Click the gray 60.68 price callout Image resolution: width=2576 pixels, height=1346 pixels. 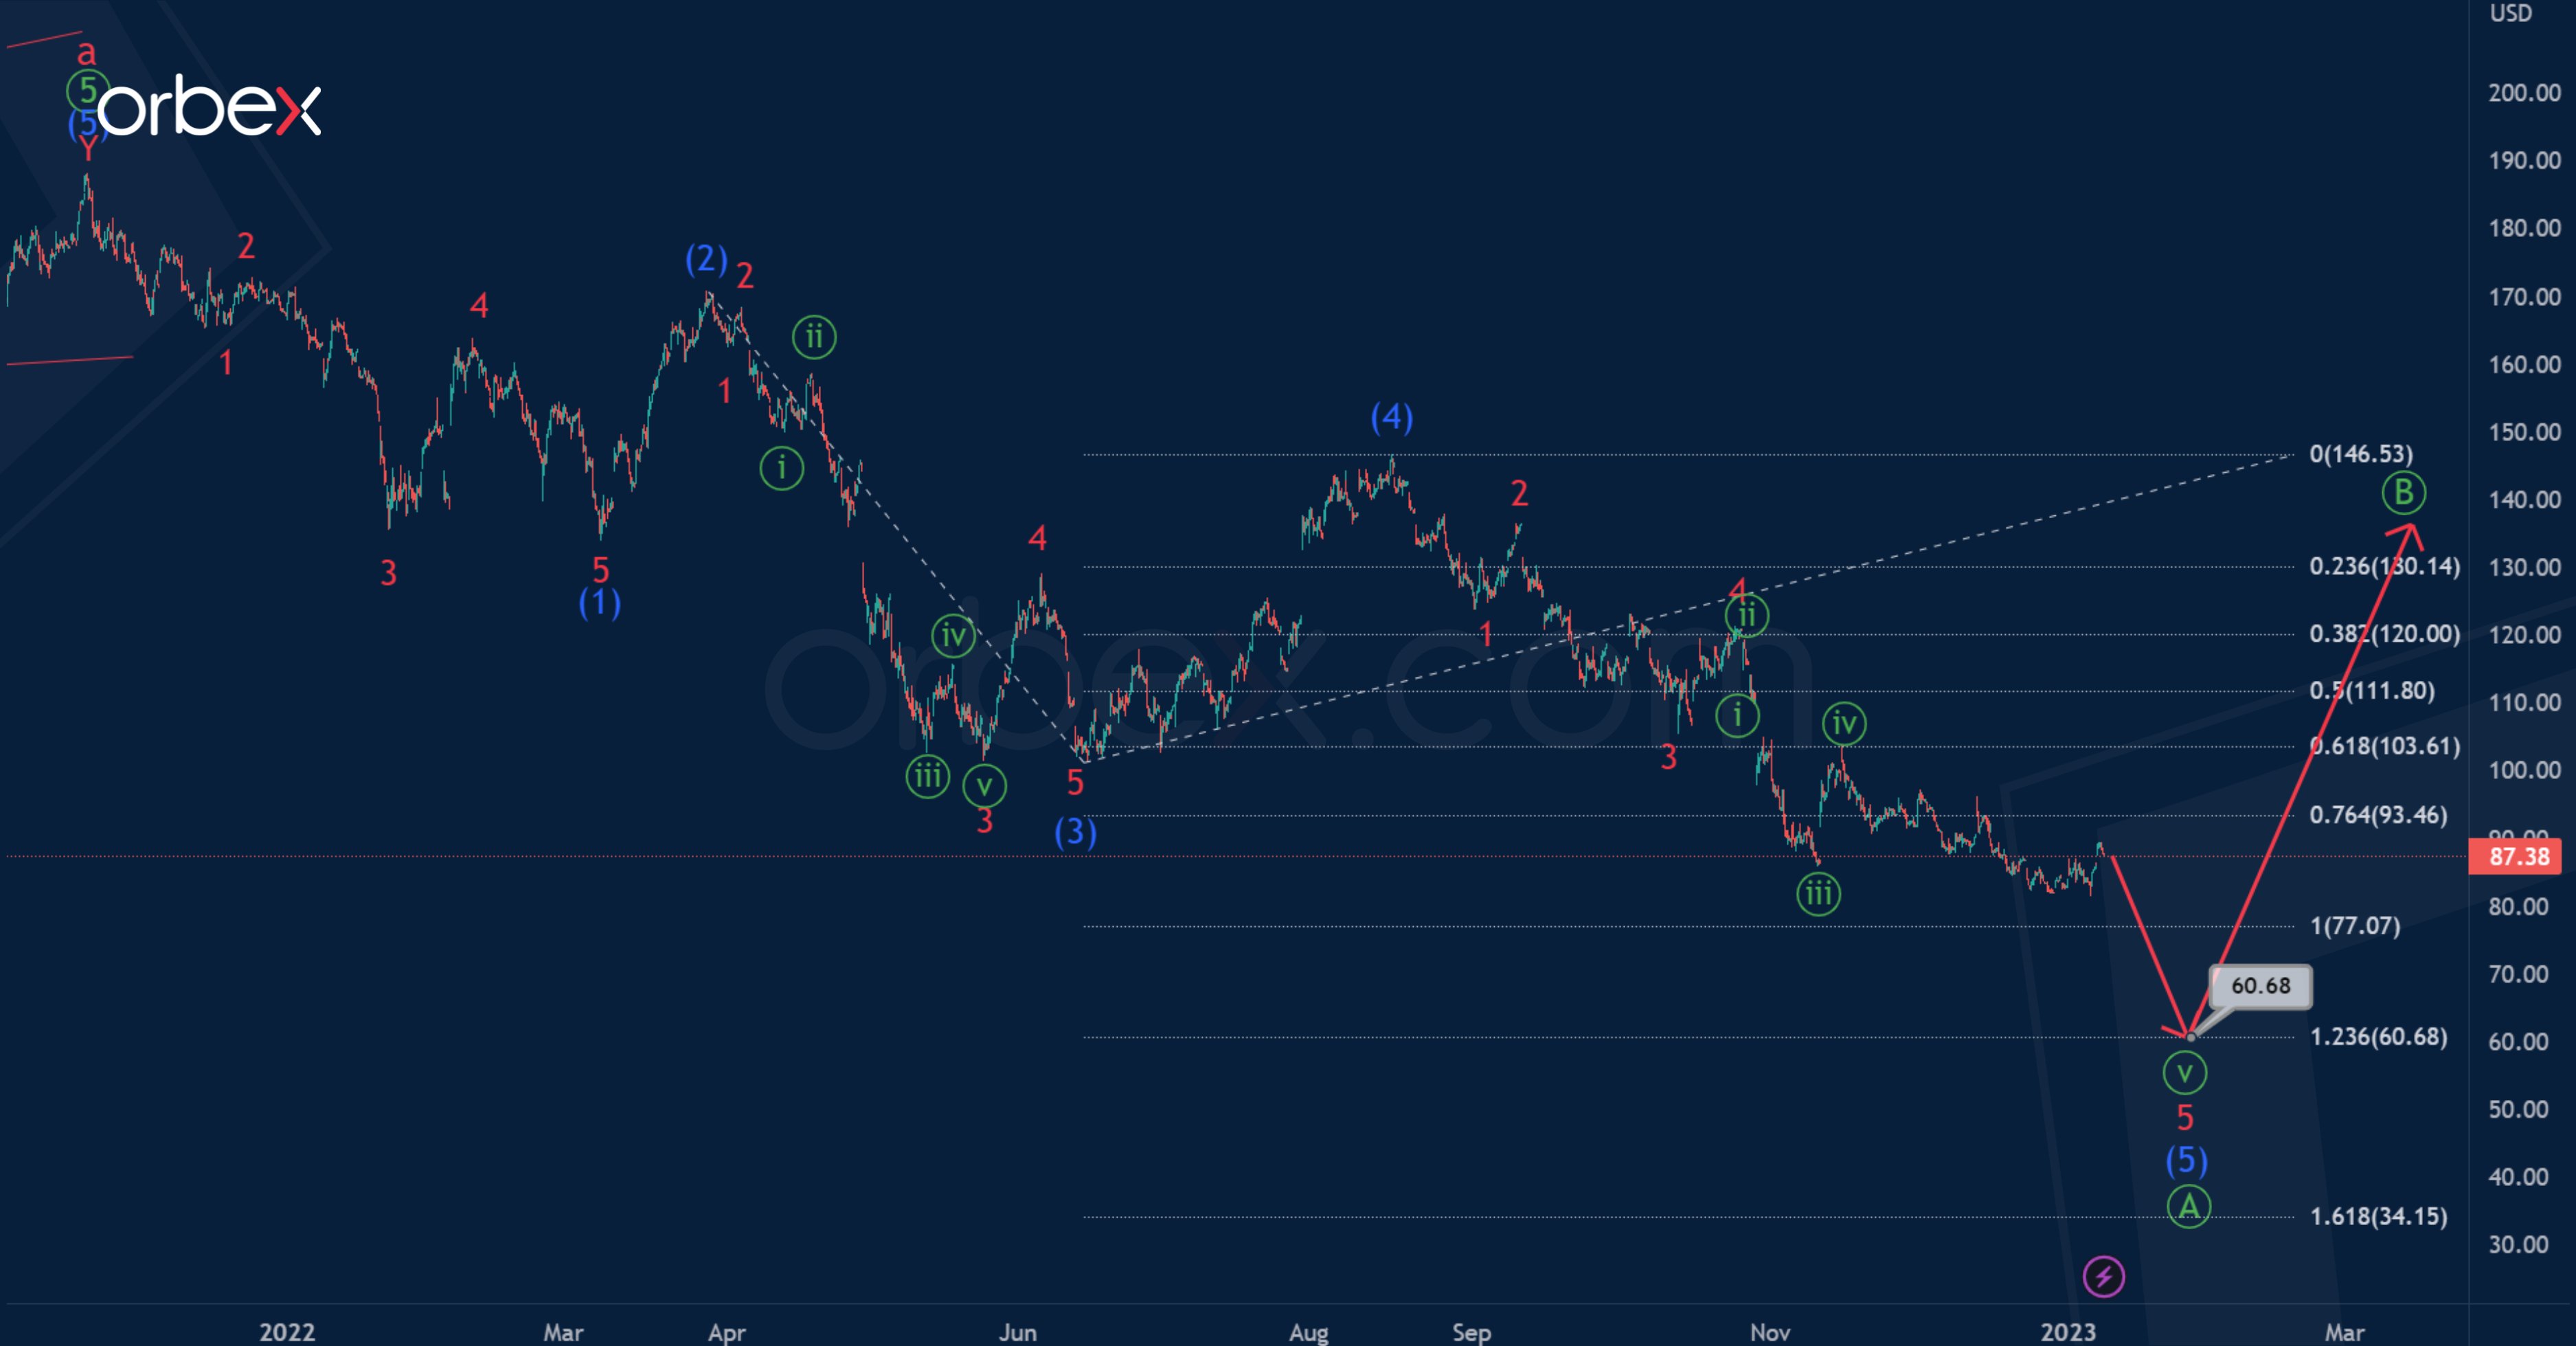(2260, 985)
